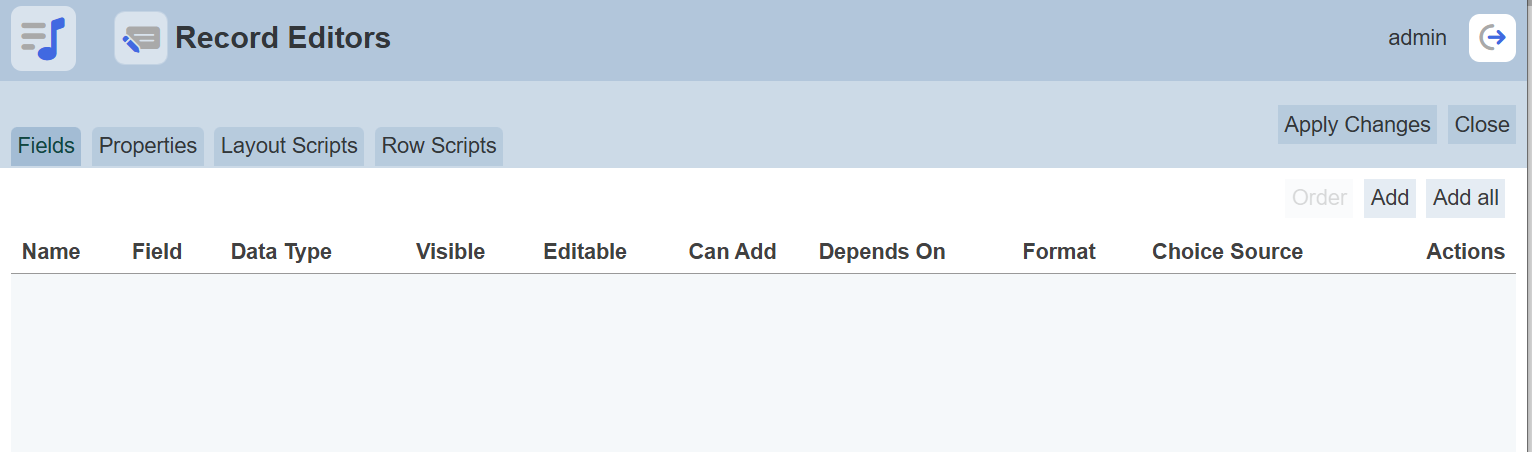This screenshot has width=1532, height=452.
Task: Click the Name column header
Action: click(51, 252)
